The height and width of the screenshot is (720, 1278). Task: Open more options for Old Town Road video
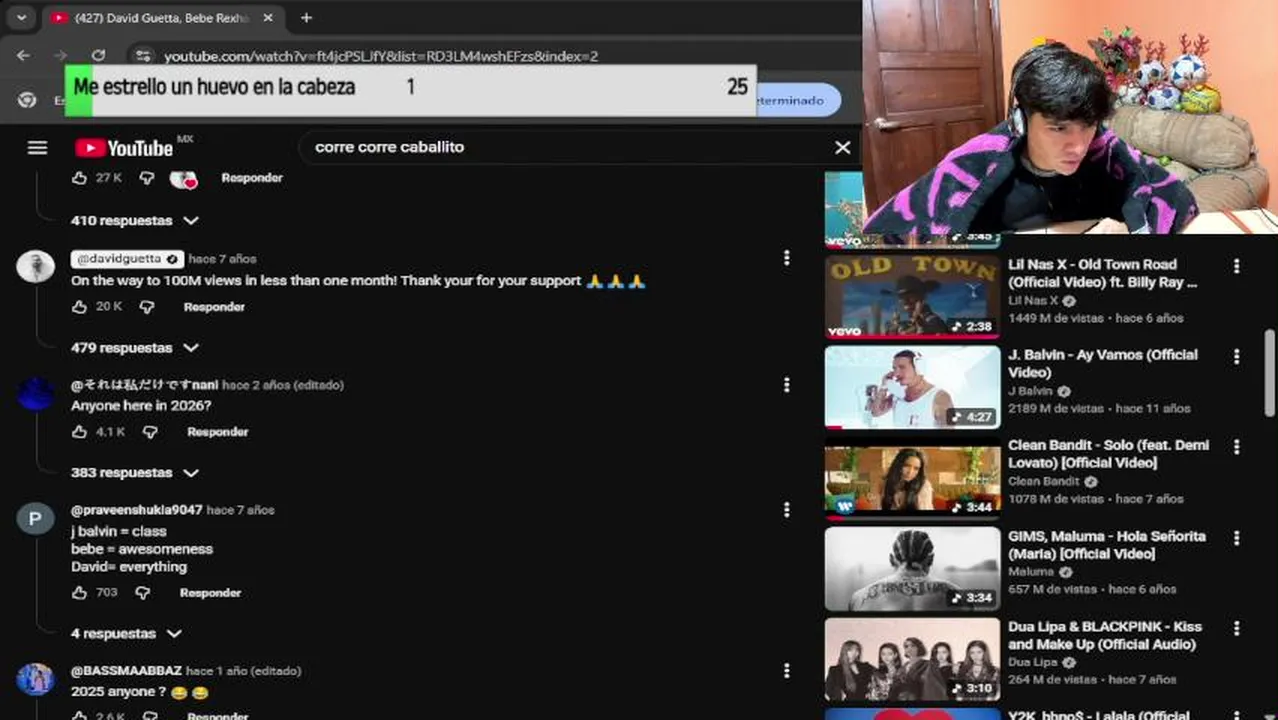(x=1237, y=266)
